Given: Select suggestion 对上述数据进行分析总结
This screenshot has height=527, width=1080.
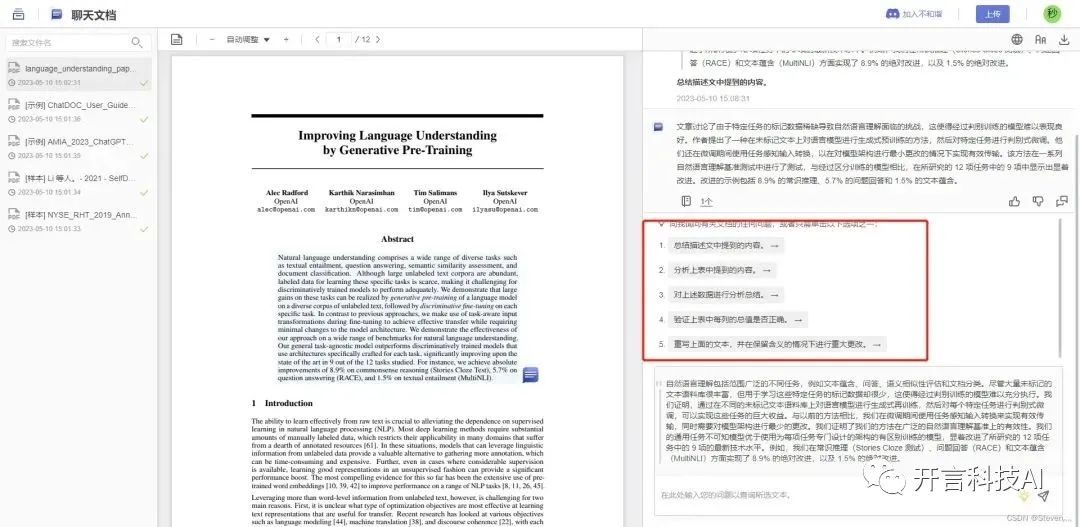Looking at the screenshot, I should [x=726, y=295].
